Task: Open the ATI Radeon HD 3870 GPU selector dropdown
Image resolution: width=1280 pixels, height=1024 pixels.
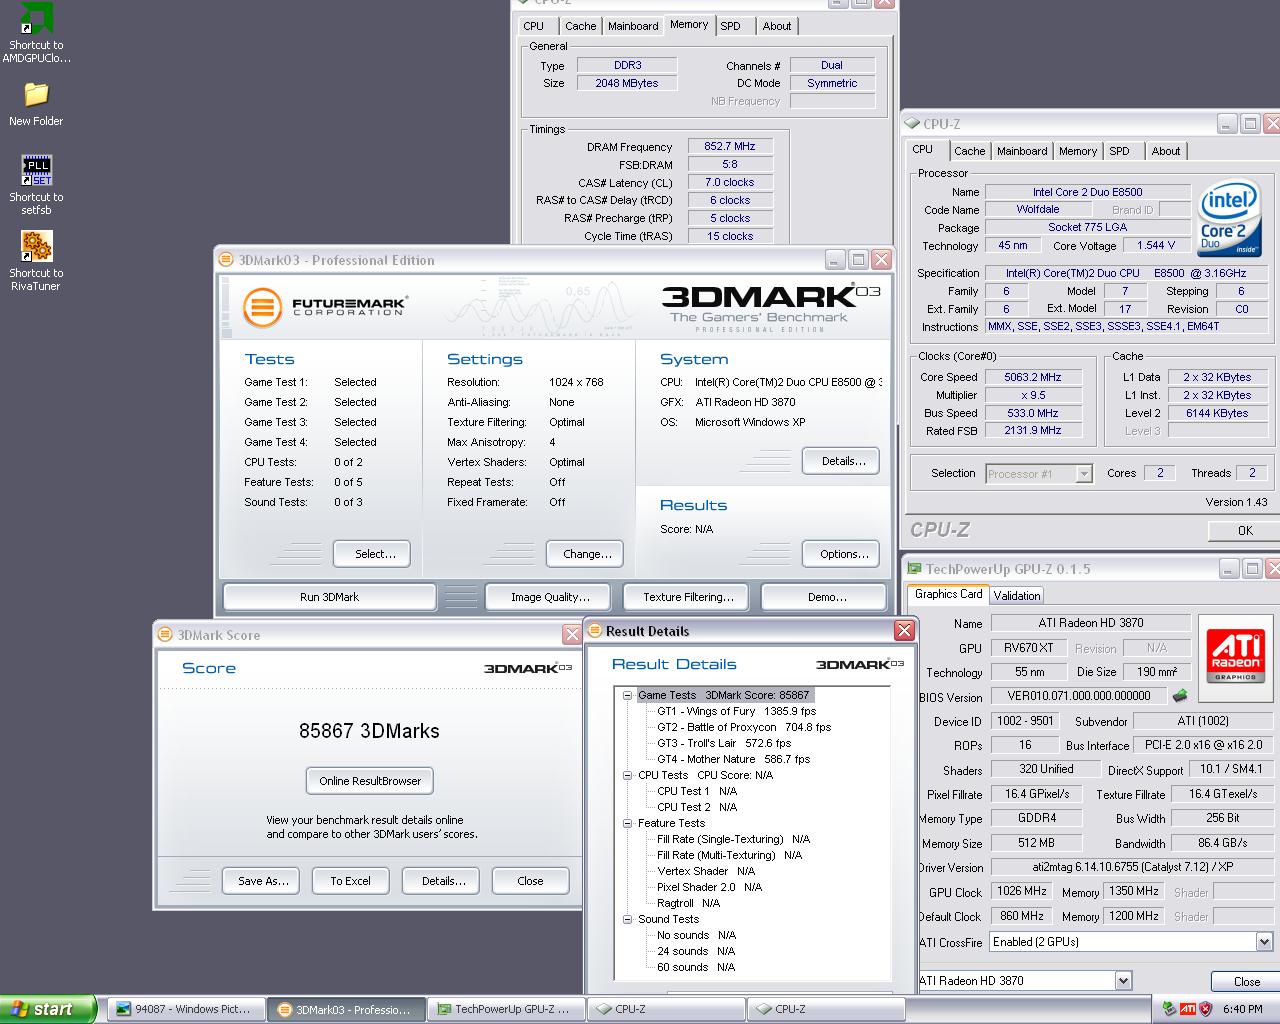Action: 1123,981
